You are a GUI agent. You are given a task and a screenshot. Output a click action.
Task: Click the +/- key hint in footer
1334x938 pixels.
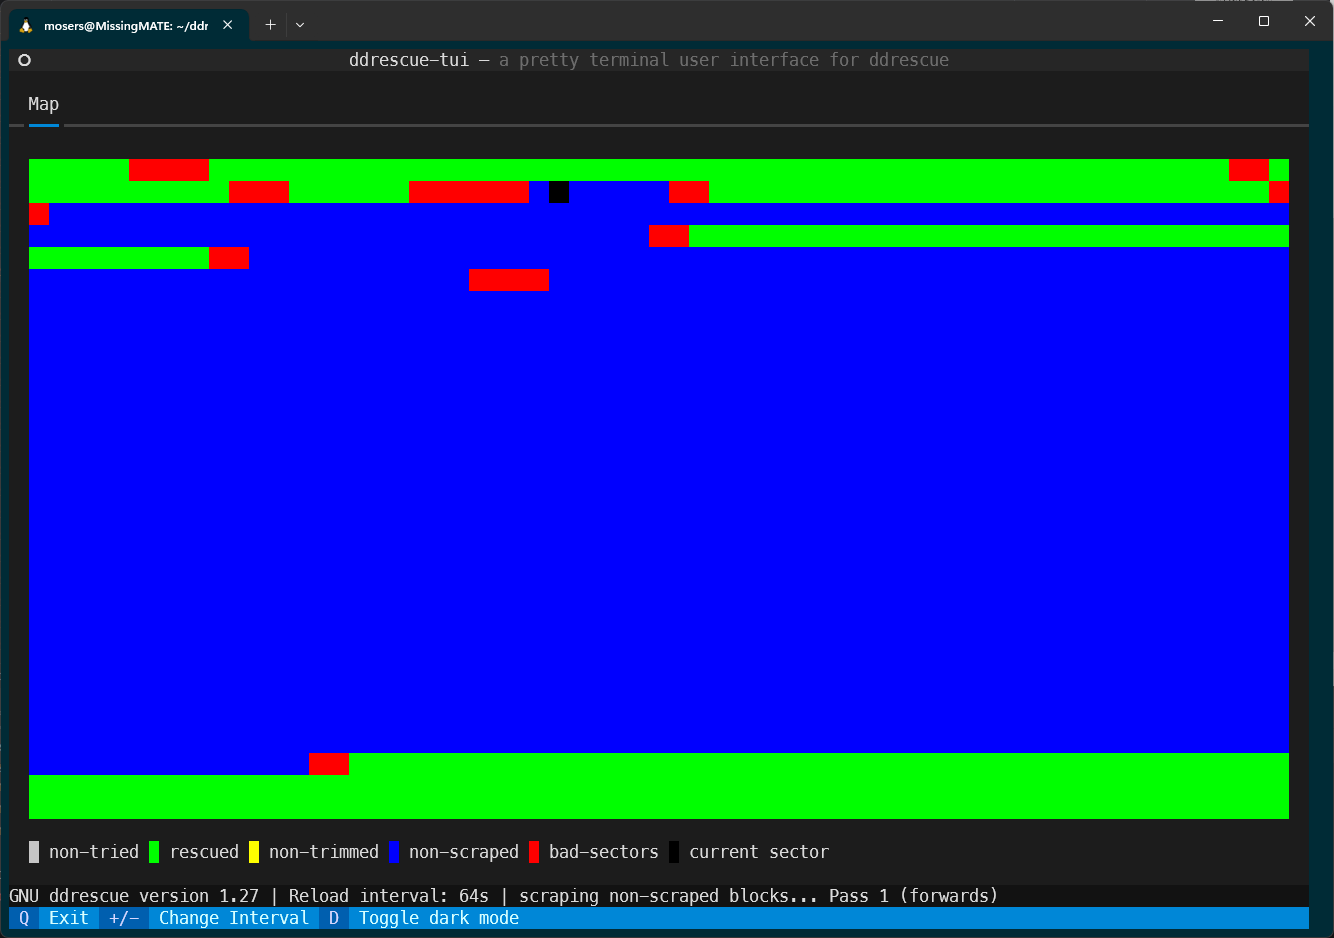point(124,918)
